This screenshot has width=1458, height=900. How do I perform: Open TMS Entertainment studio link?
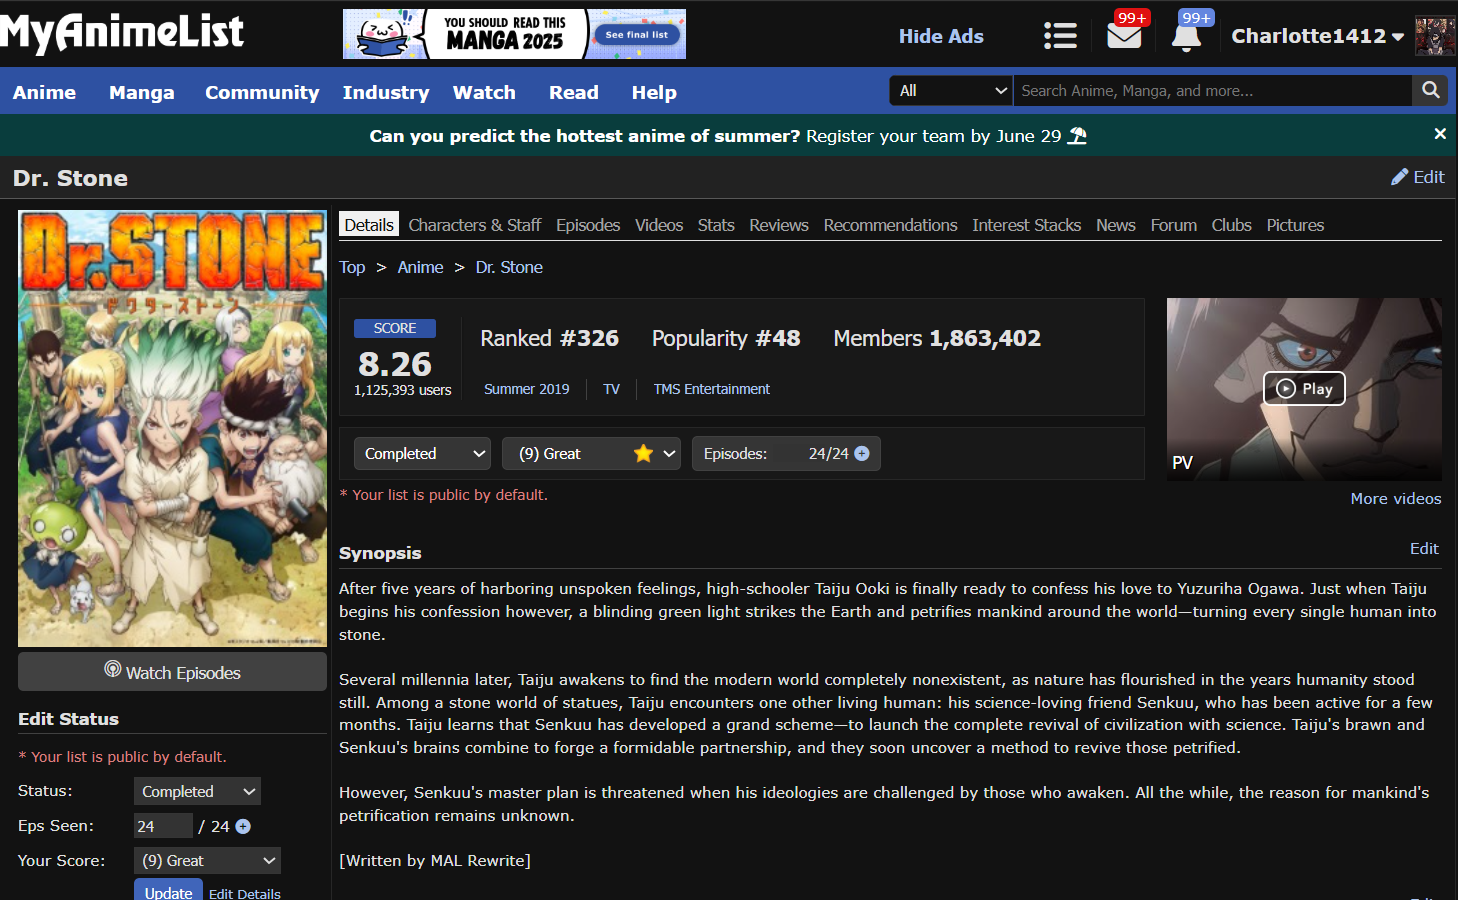click(x=712, y=389)
